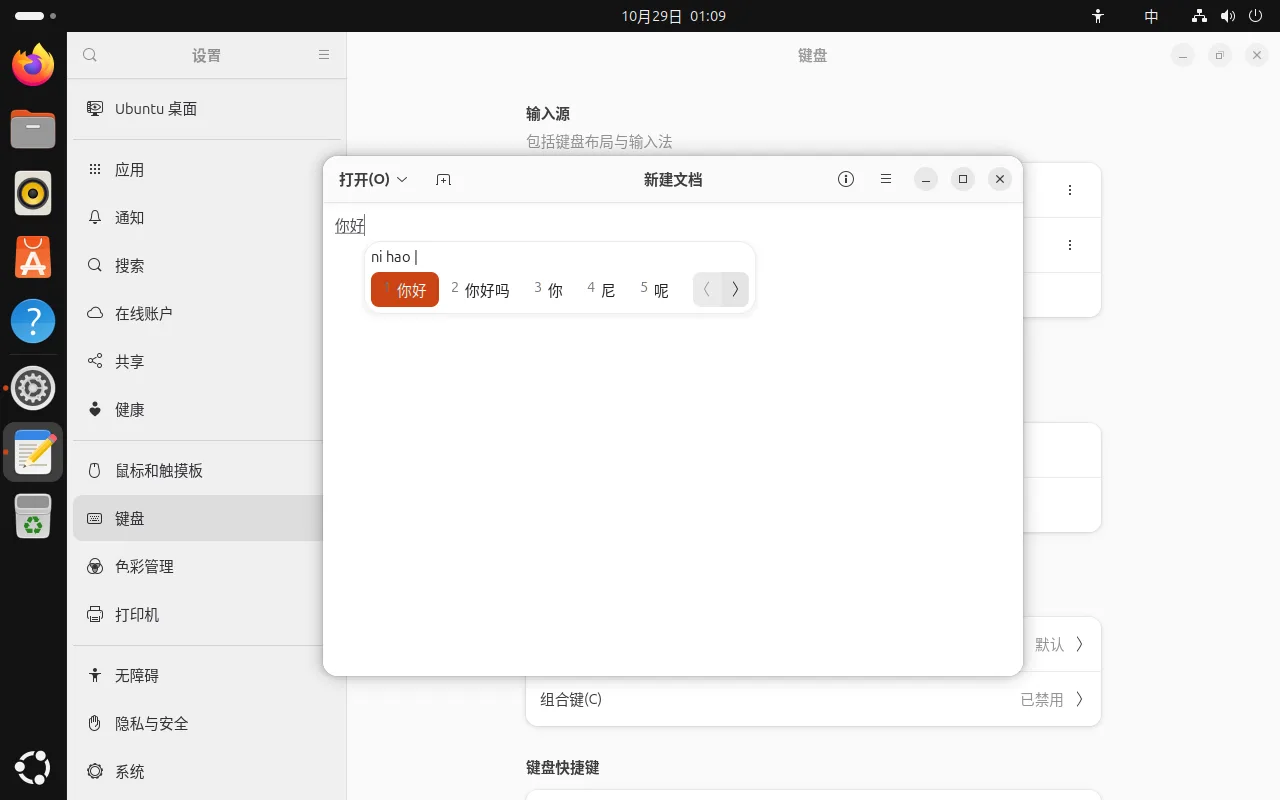The image size is (1280, 800).
Task: Open the Settings sidebar hamburger menu
Action: click(324, 55)
